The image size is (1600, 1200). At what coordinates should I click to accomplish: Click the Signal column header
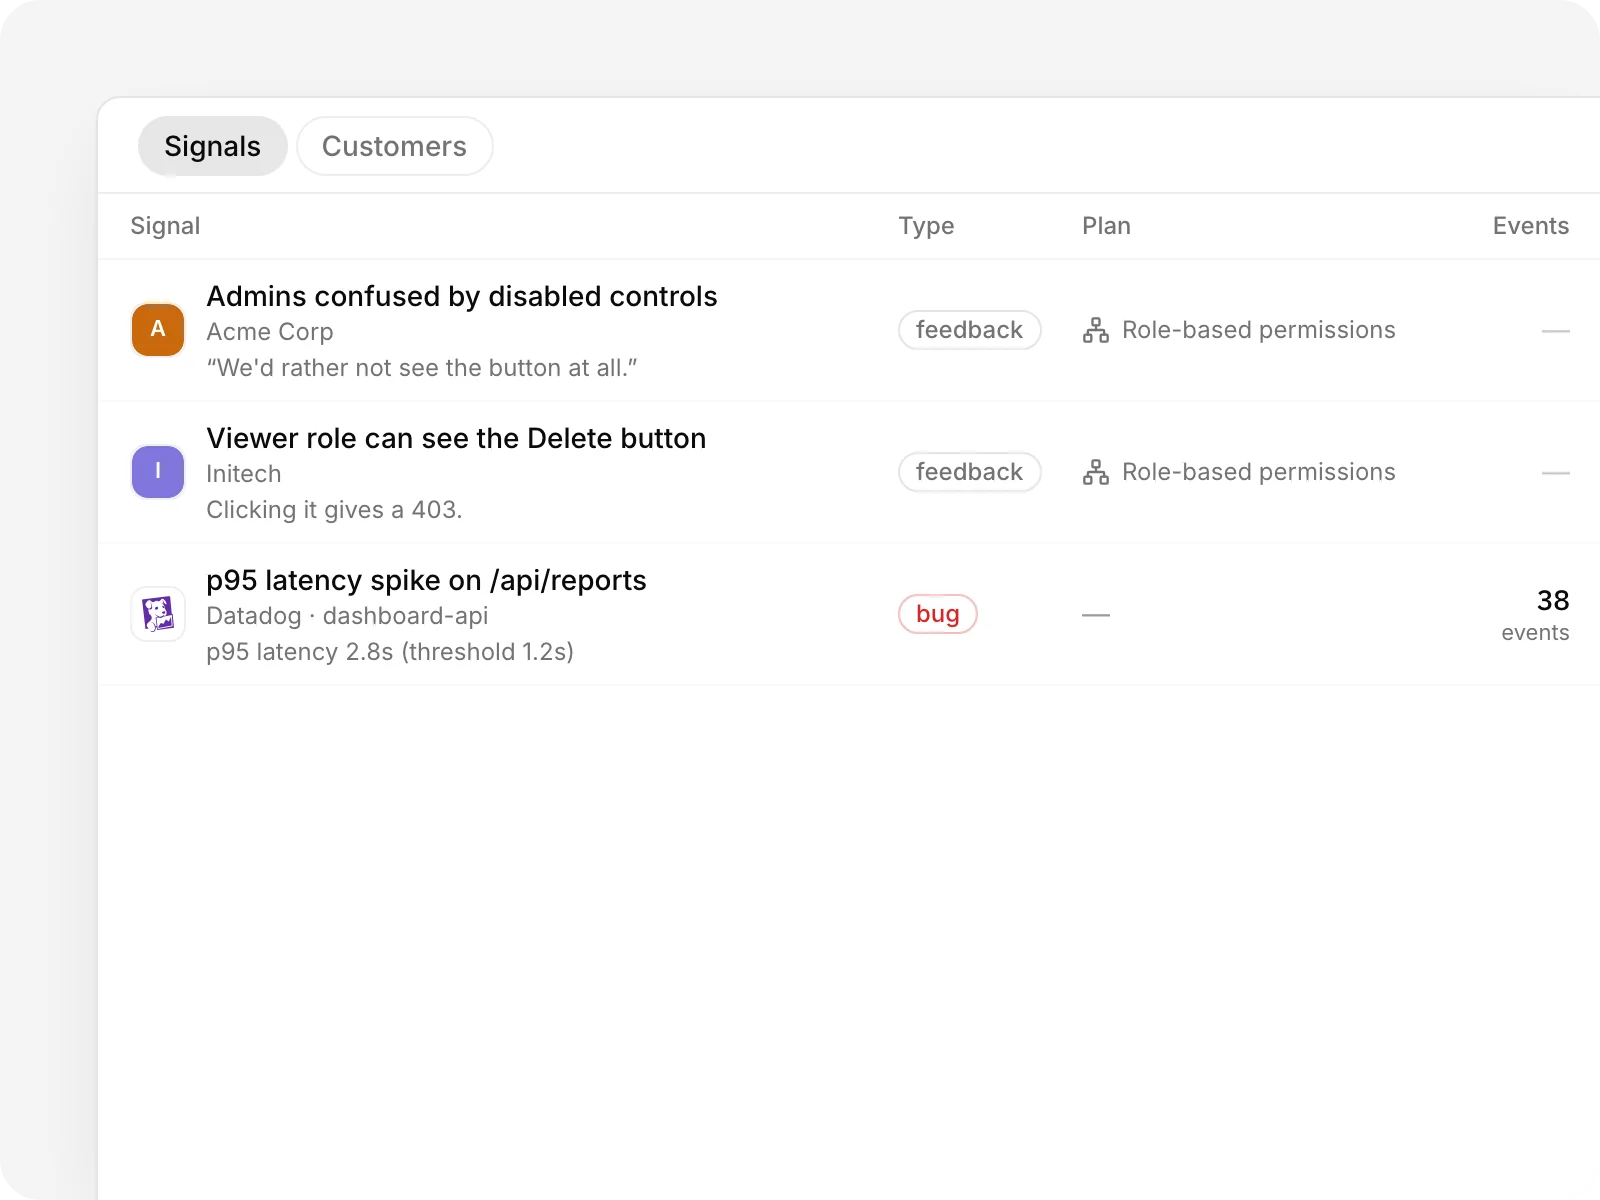[165, 226]
